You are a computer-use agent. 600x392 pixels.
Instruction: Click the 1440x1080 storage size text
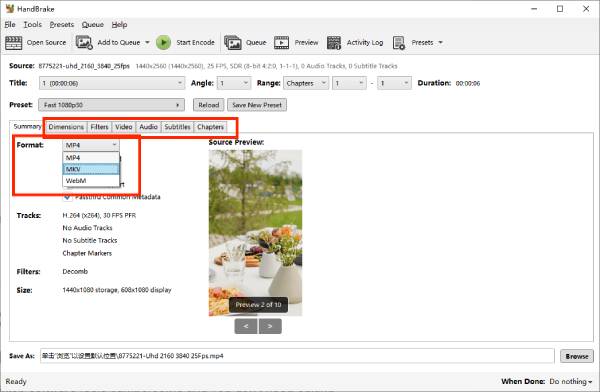[x=117, y=290]
